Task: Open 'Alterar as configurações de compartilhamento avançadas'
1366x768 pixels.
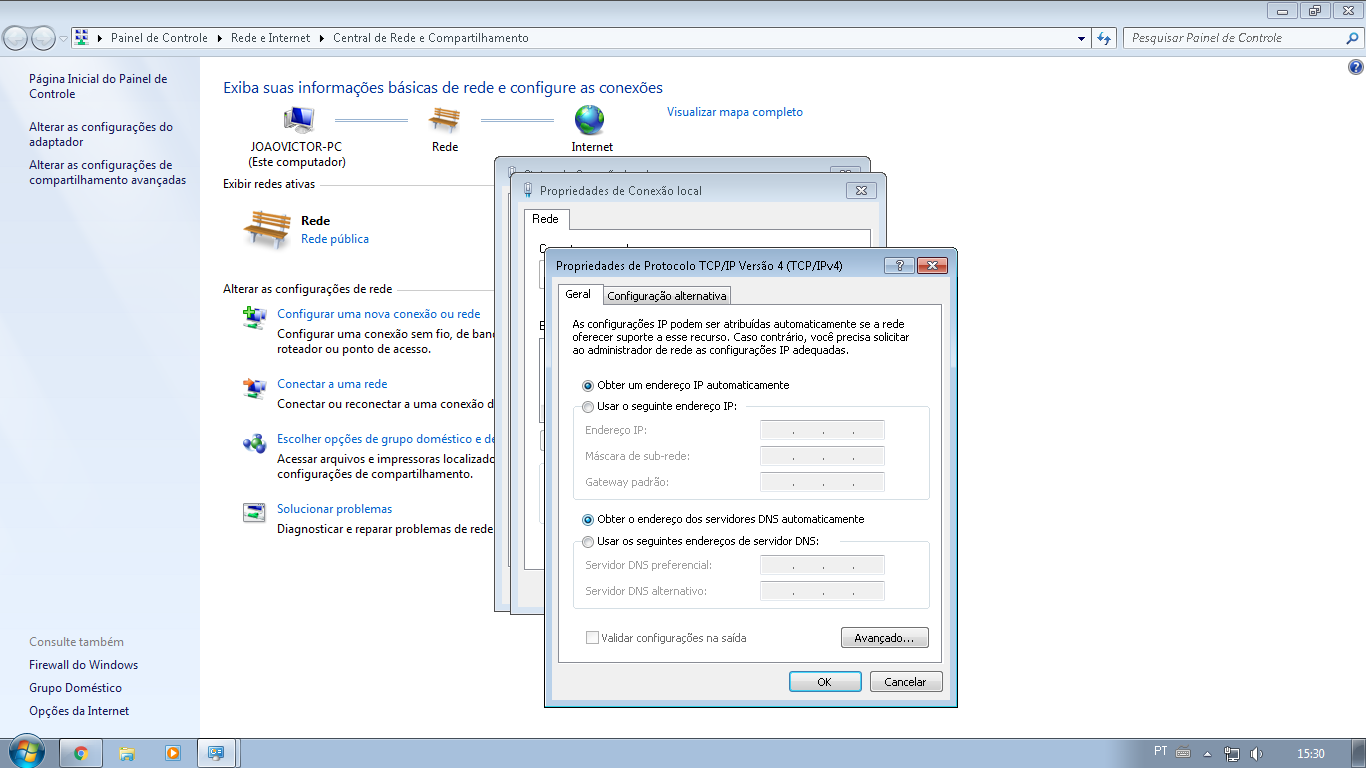Action: [108, 173]
